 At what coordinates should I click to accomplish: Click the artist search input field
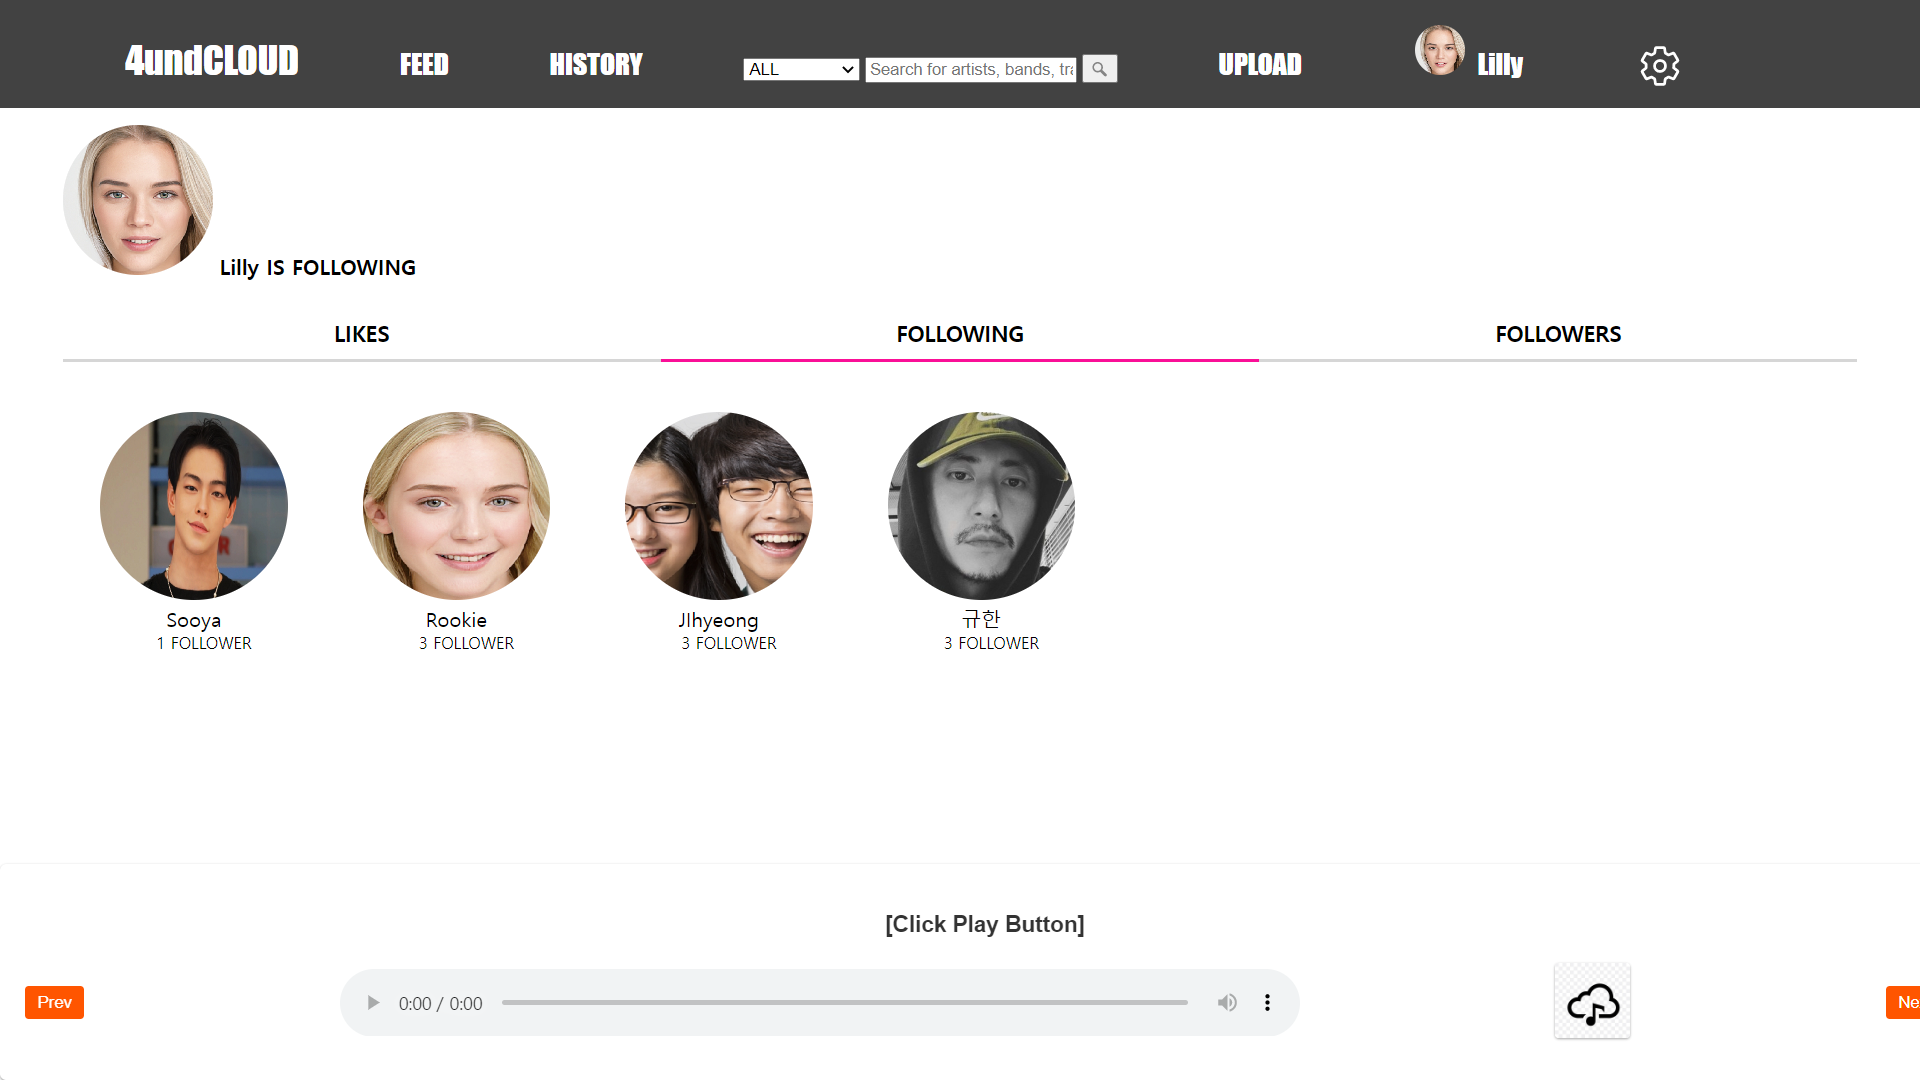pyautogui.click(x=970, y=69)
